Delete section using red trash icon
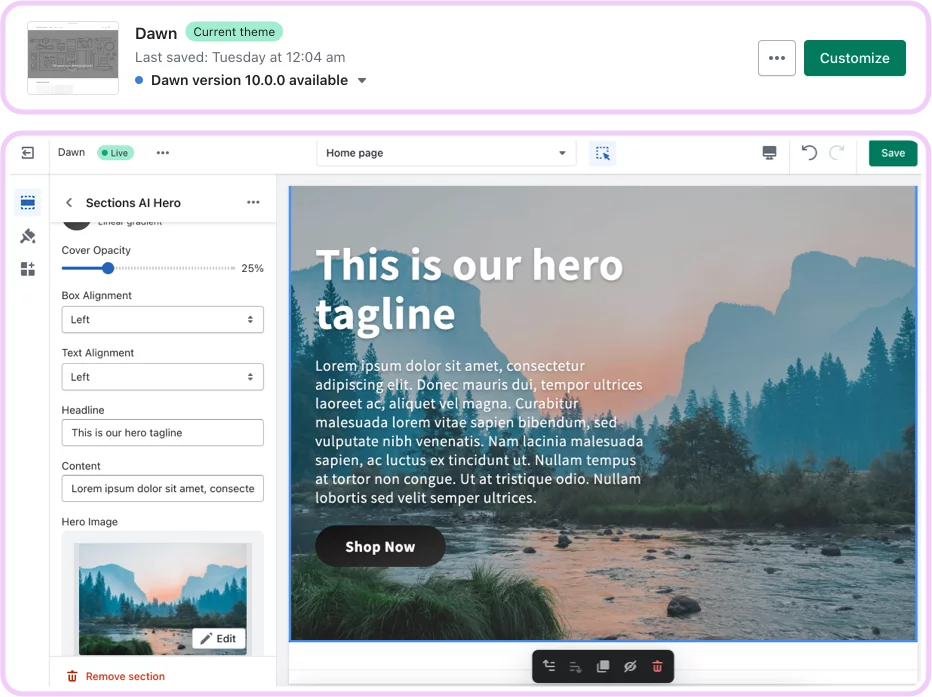The image size is (932, 697). [x=657, y=666]
